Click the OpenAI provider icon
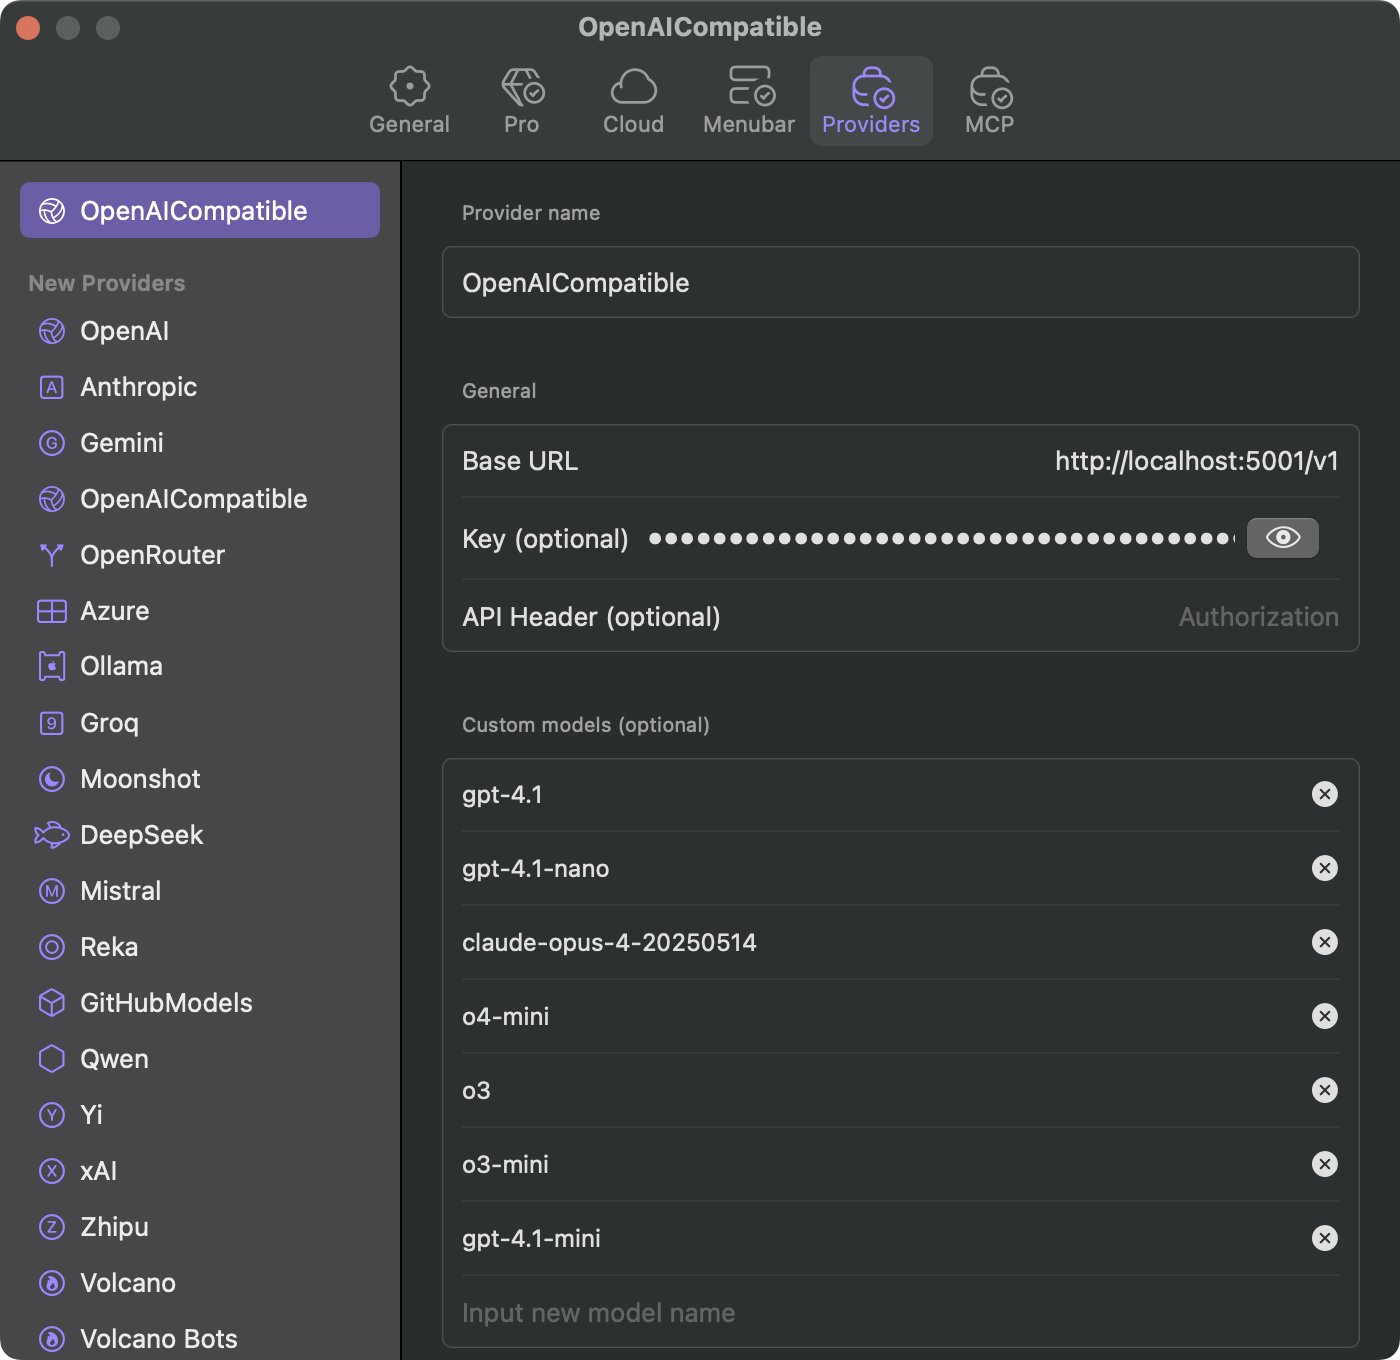Image resolution: width=1400 pixels, height=1360 pixels. point(52,331)
